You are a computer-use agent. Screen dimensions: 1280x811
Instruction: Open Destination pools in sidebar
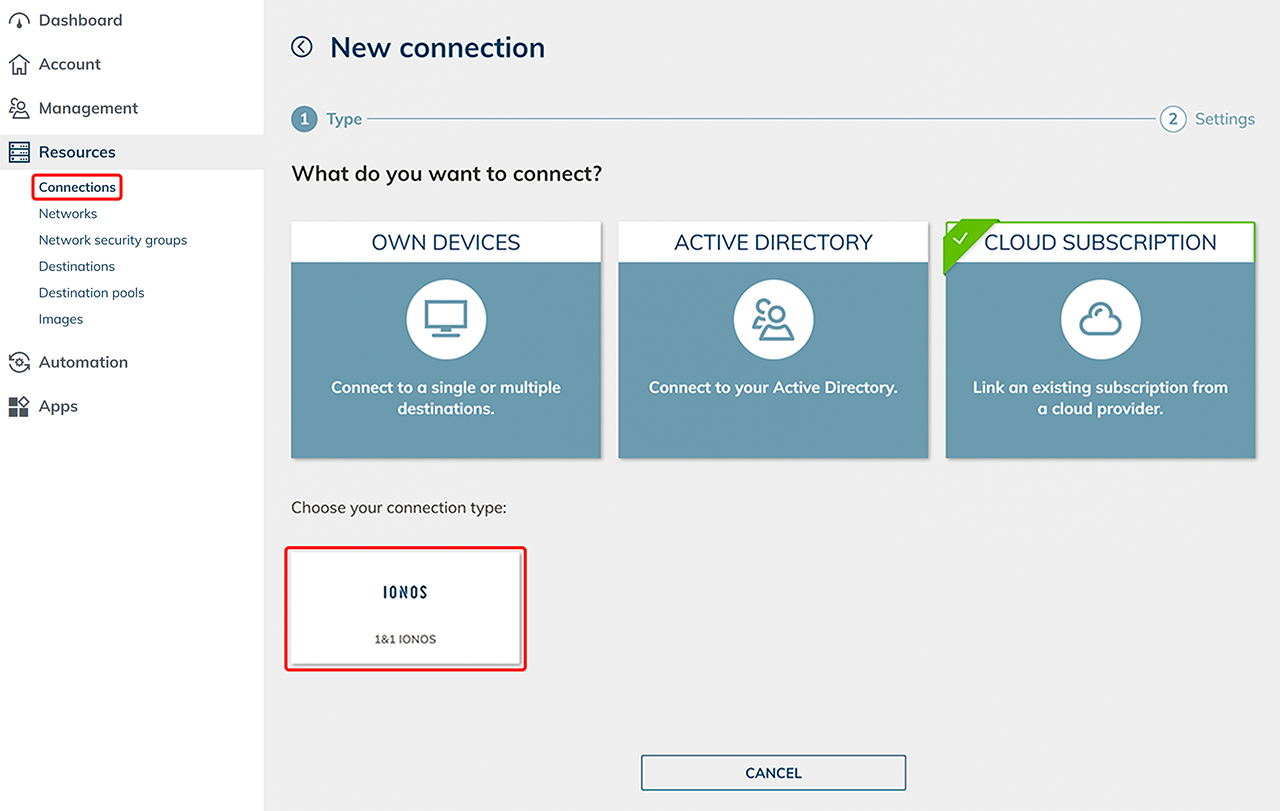pos(92,293)
